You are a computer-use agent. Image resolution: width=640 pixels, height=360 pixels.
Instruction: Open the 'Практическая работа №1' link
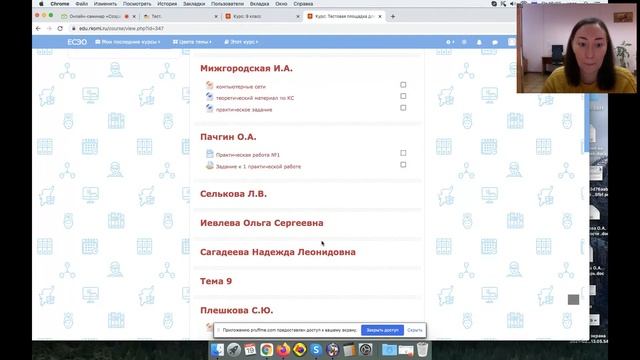tap(247, 155)
